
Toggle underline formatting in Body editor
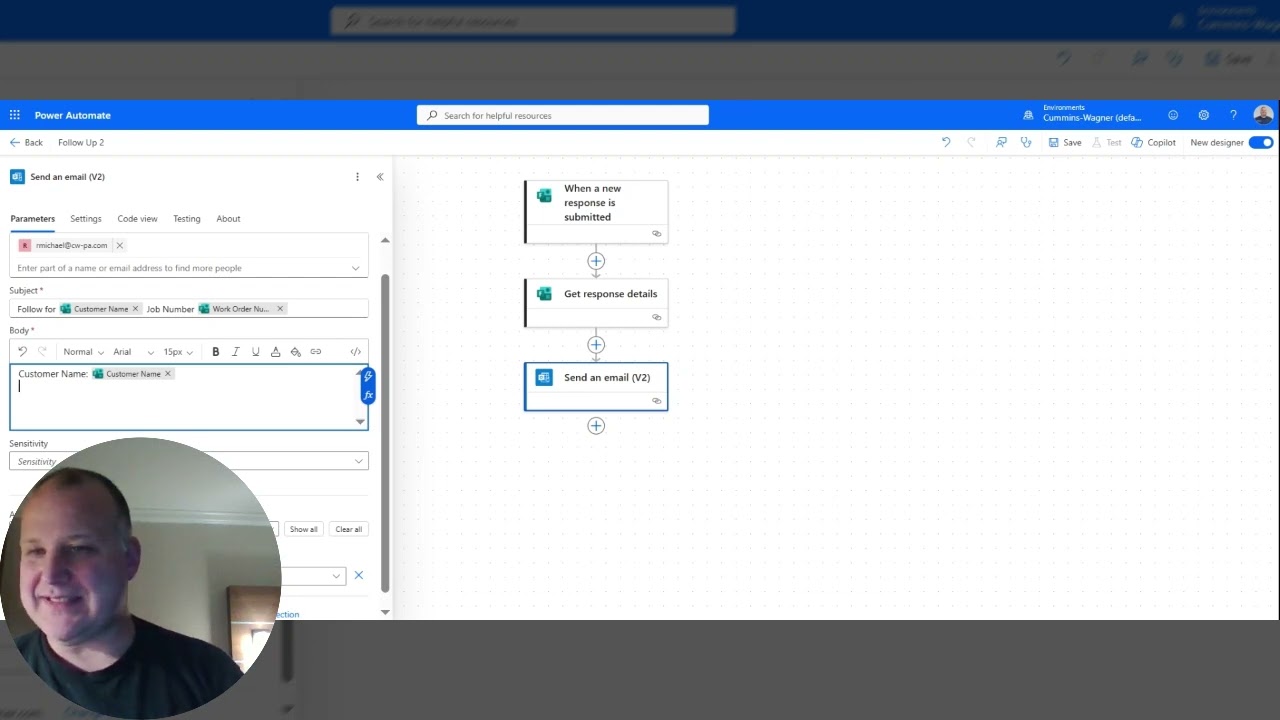255,352
